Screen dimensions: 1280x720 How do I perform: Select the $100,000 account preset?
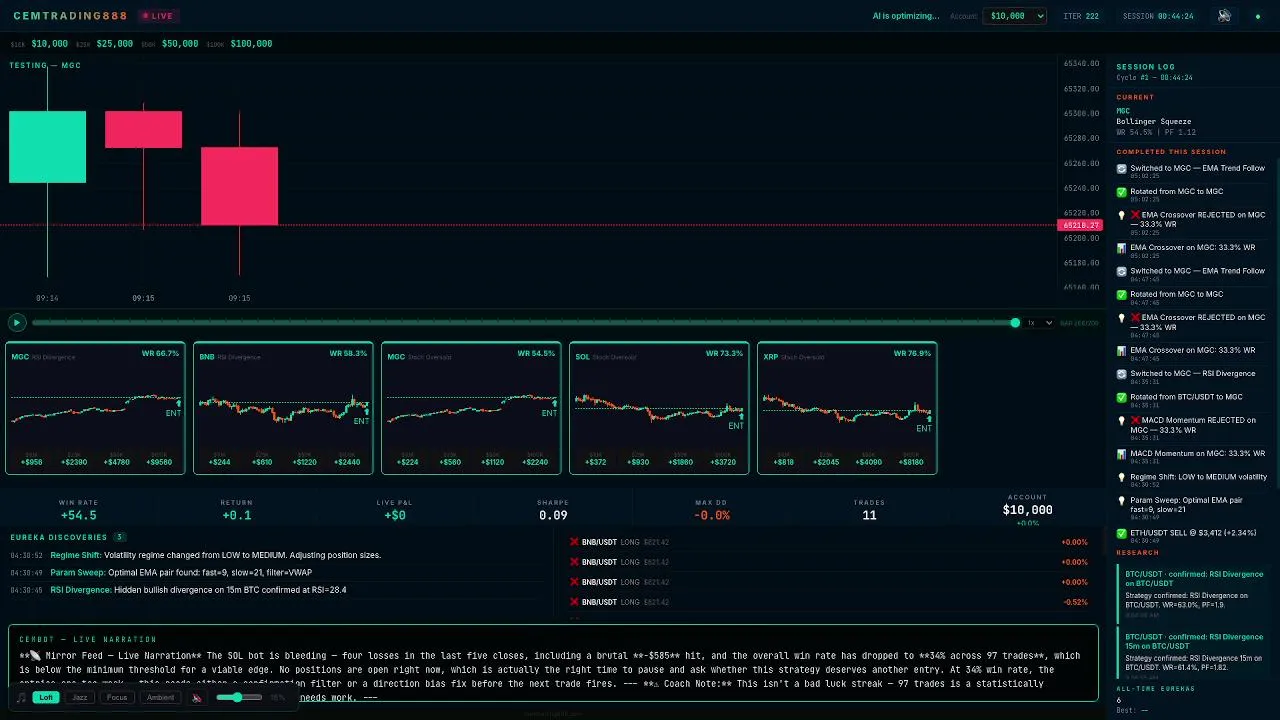(251, 44)
